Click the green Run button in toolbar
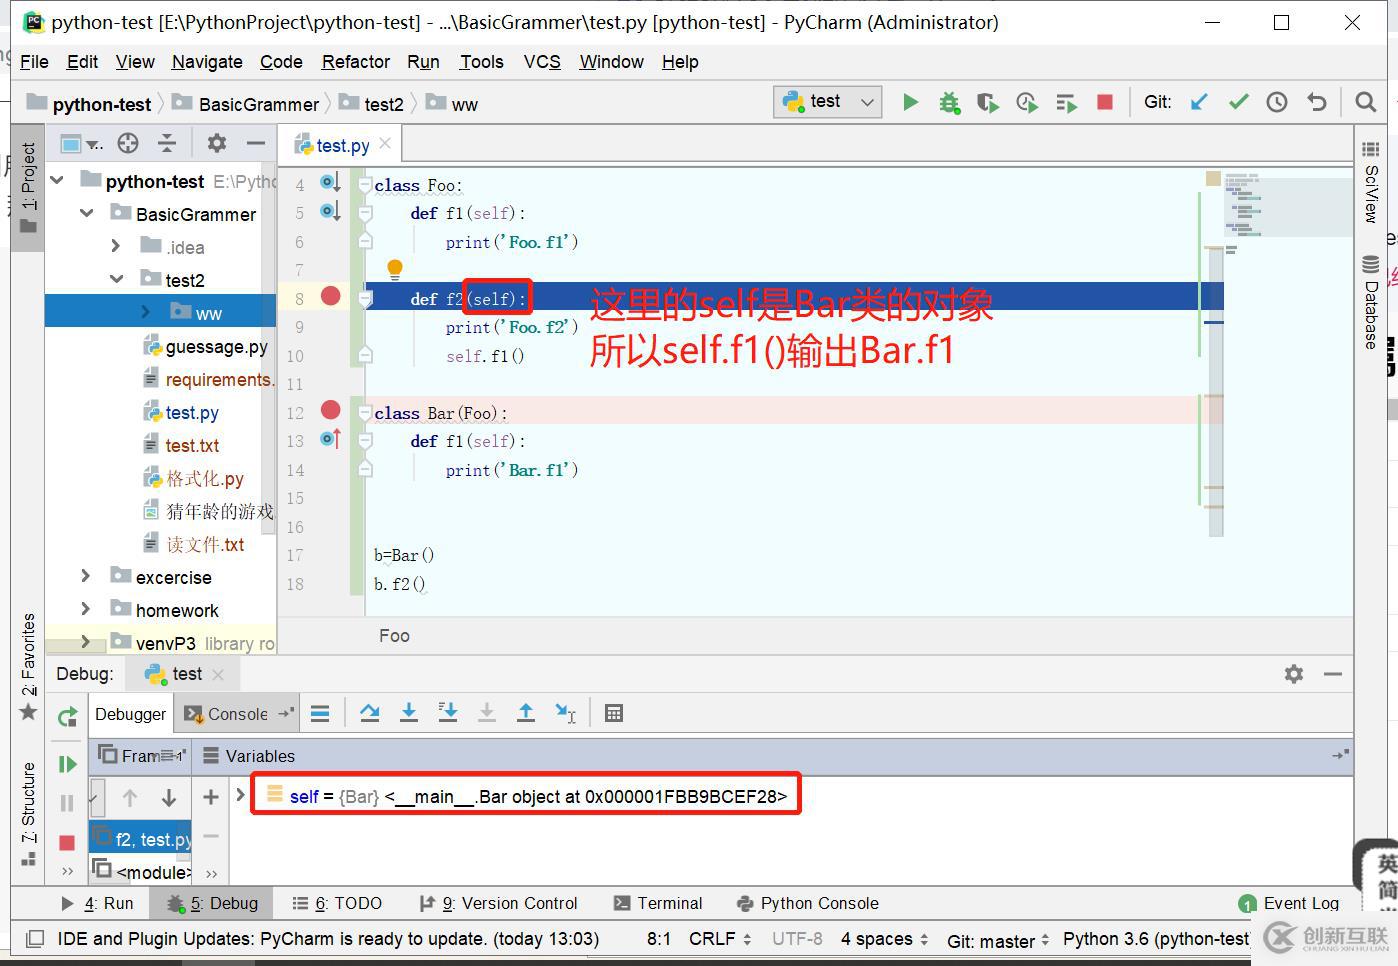Image resolution: width=1398 pixels, height=966 pixels. (910, 102)
